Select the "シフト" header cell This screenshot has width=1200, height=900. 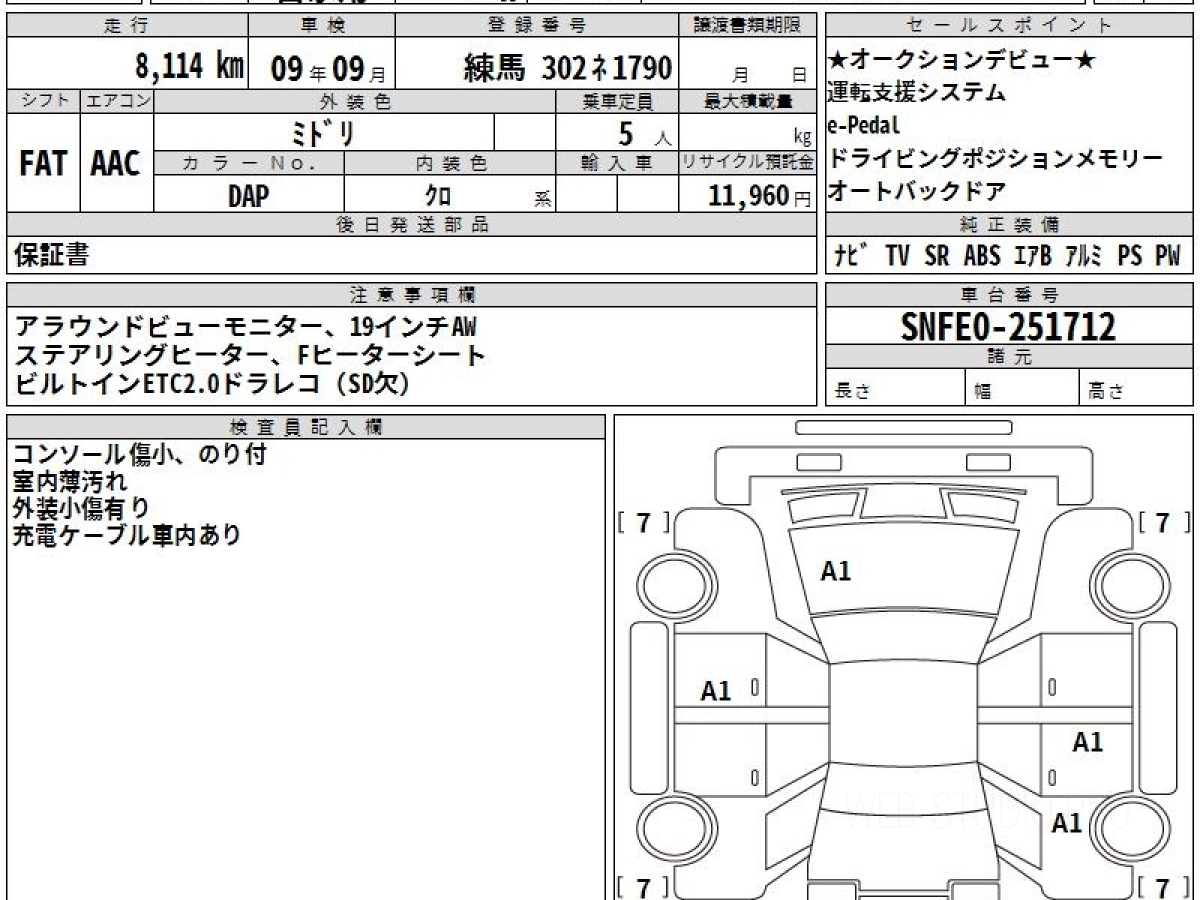tap(44, 101)
